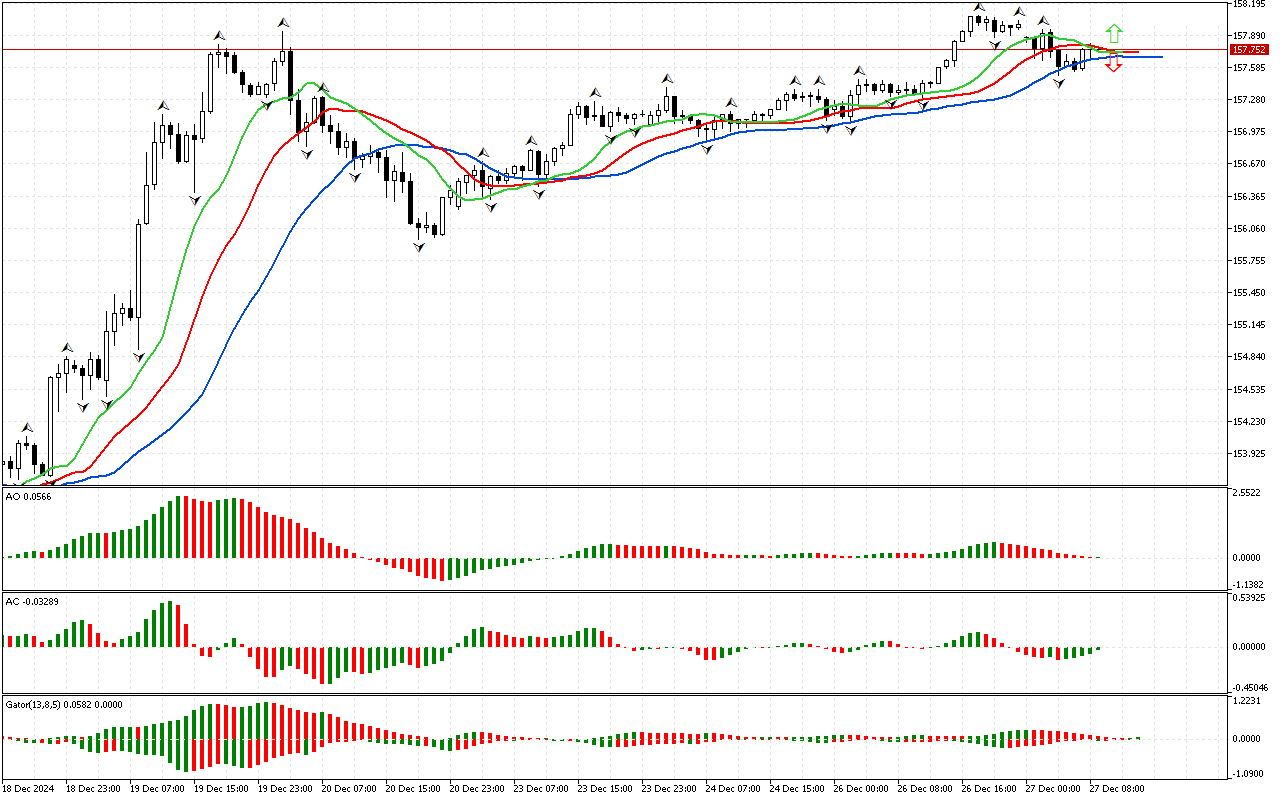The image size is (1280, 800).
Task: Click the 156.060 price axis label
Action: [1250, 229]
